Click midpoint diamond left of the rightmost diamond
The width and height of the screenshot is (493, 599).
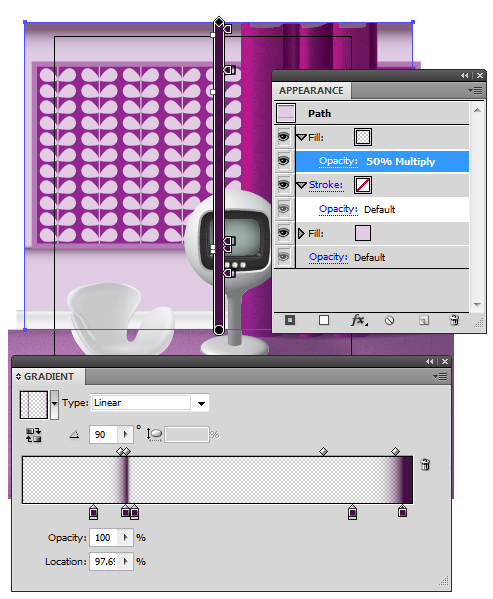323,452
